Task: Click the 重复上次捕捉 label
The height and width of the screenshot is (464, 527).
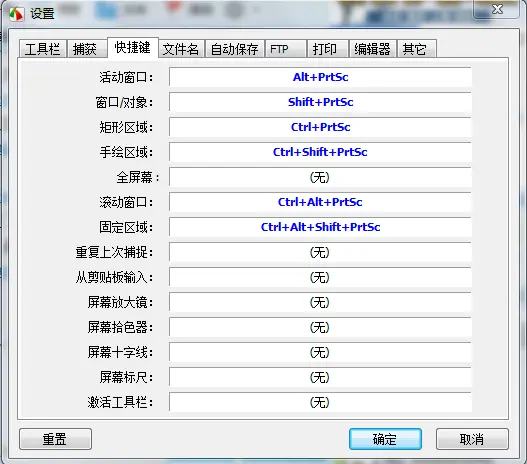Action: point(114,253)
